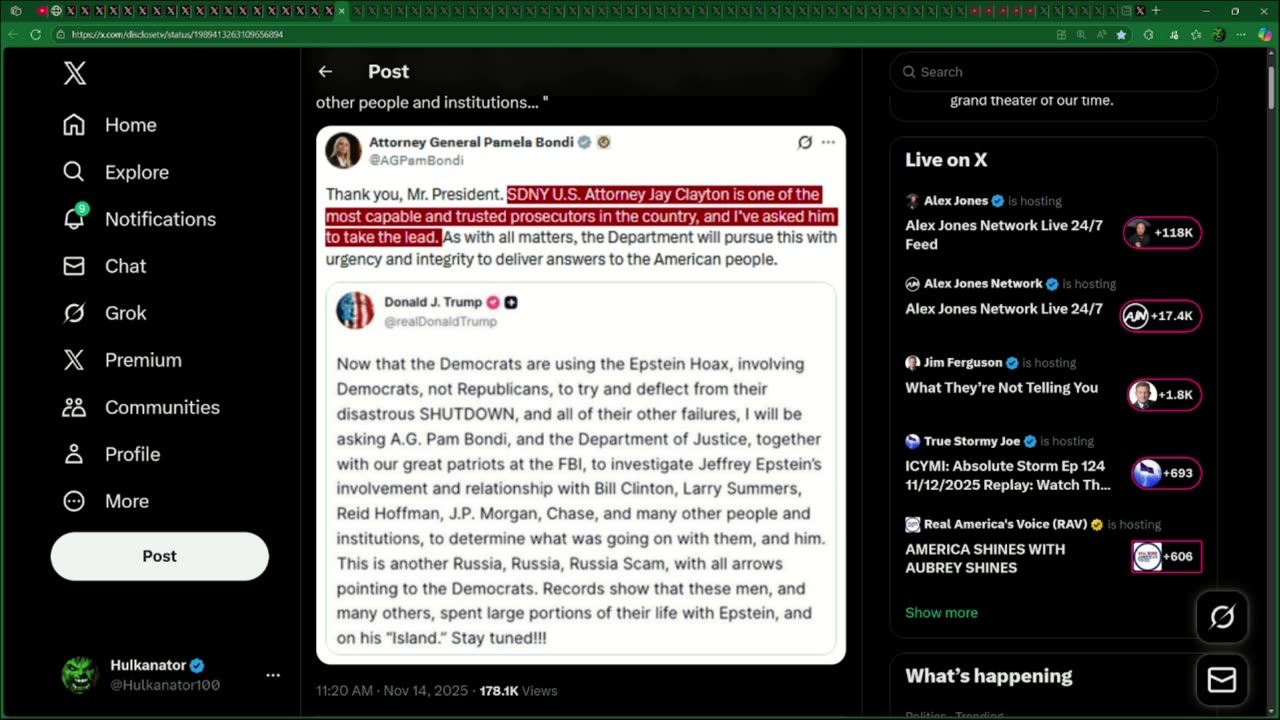
Task: Click Show more under Live on X
Action: pyautogui.click(x=941, y=613)
